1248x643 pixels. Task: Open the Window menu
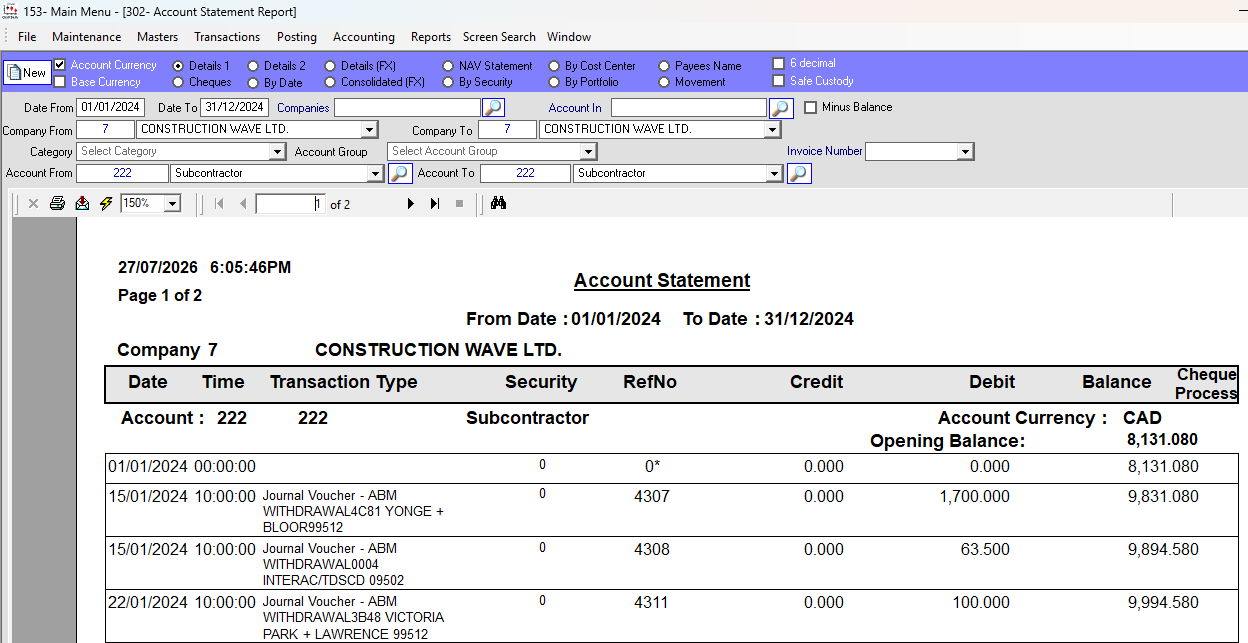(x=569, y=37)
